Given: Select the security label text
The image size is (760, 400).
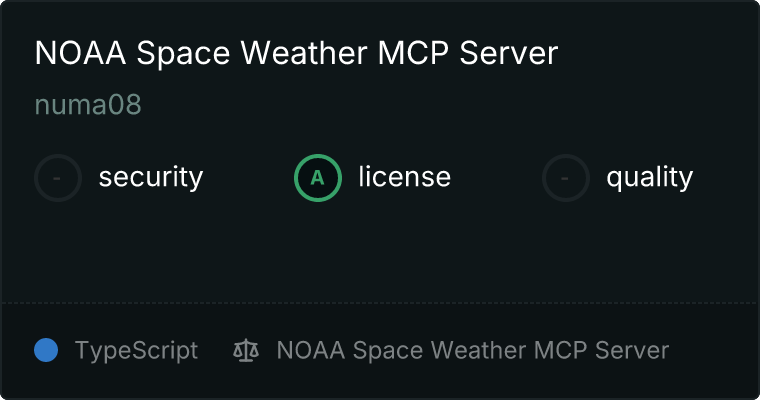Looking at the screenshot, I should [x=151, y=177].
